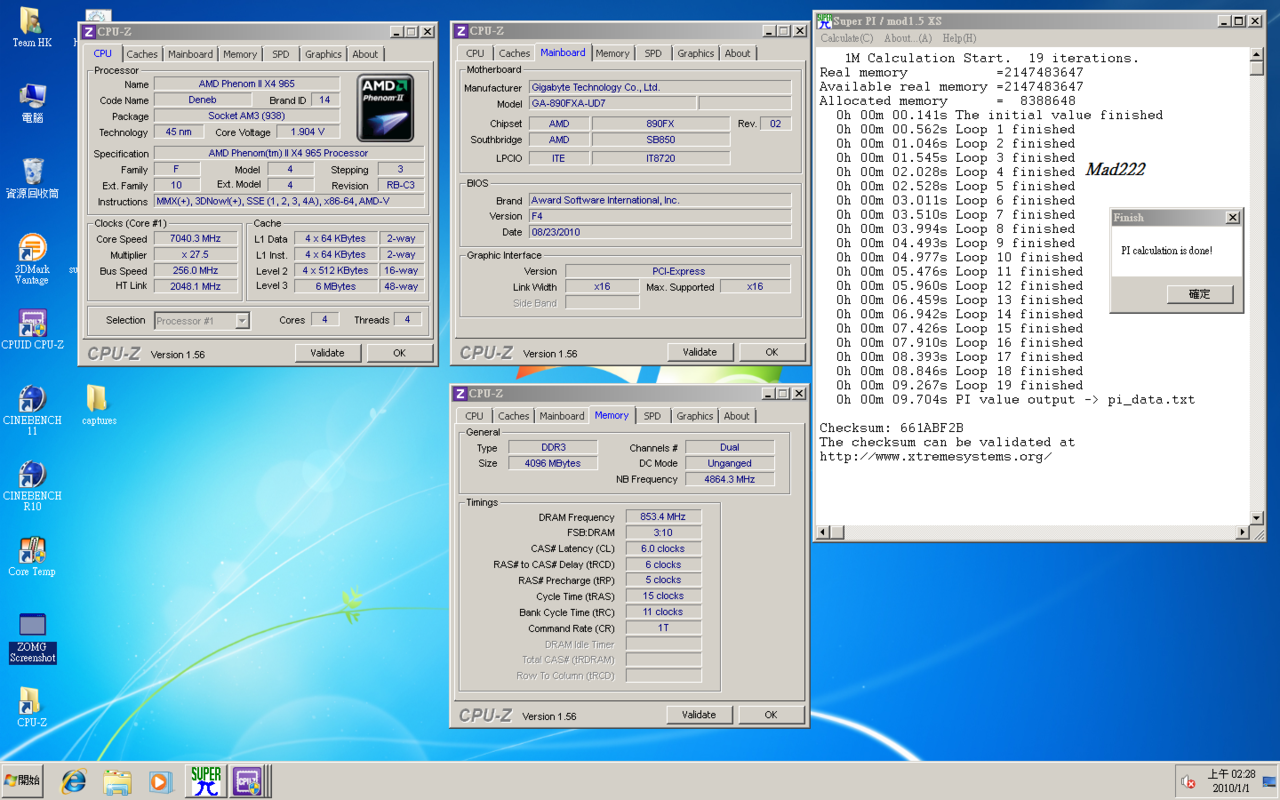Open the network tray icon

[x=1270, y=781]
